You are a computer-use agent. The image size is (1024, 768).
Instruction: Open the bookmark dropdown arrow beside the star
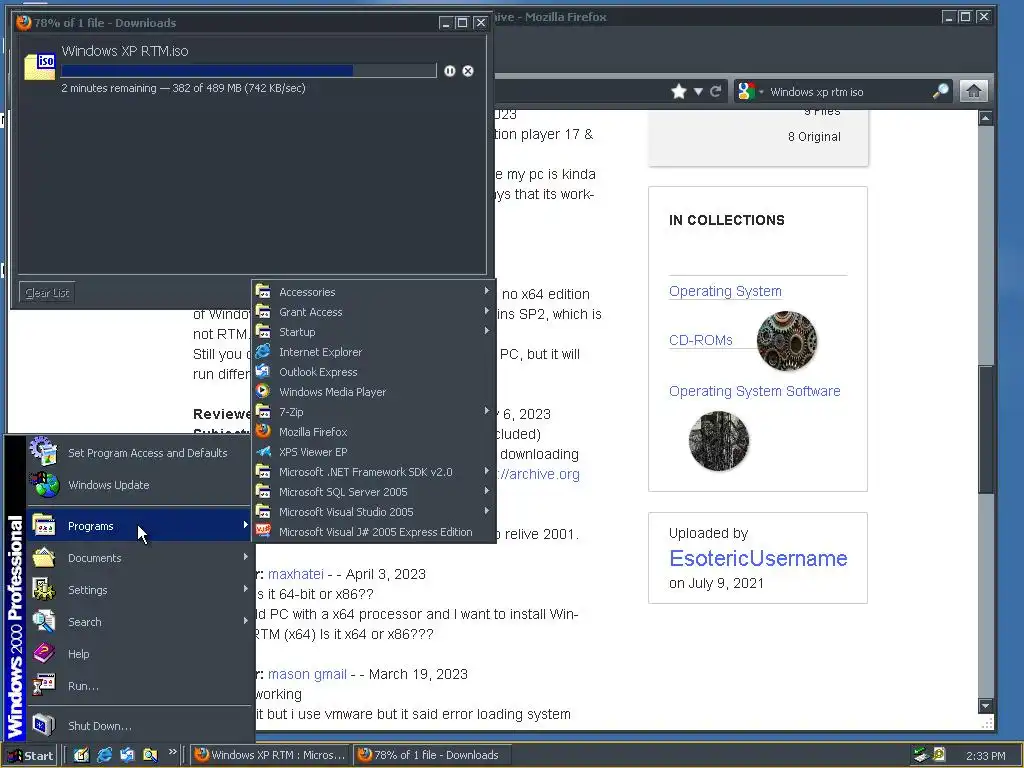click(x=698, y=91)
